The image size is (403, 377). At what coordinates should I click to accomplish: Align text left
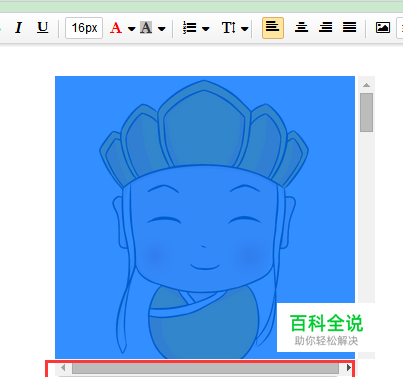point(273,28)
